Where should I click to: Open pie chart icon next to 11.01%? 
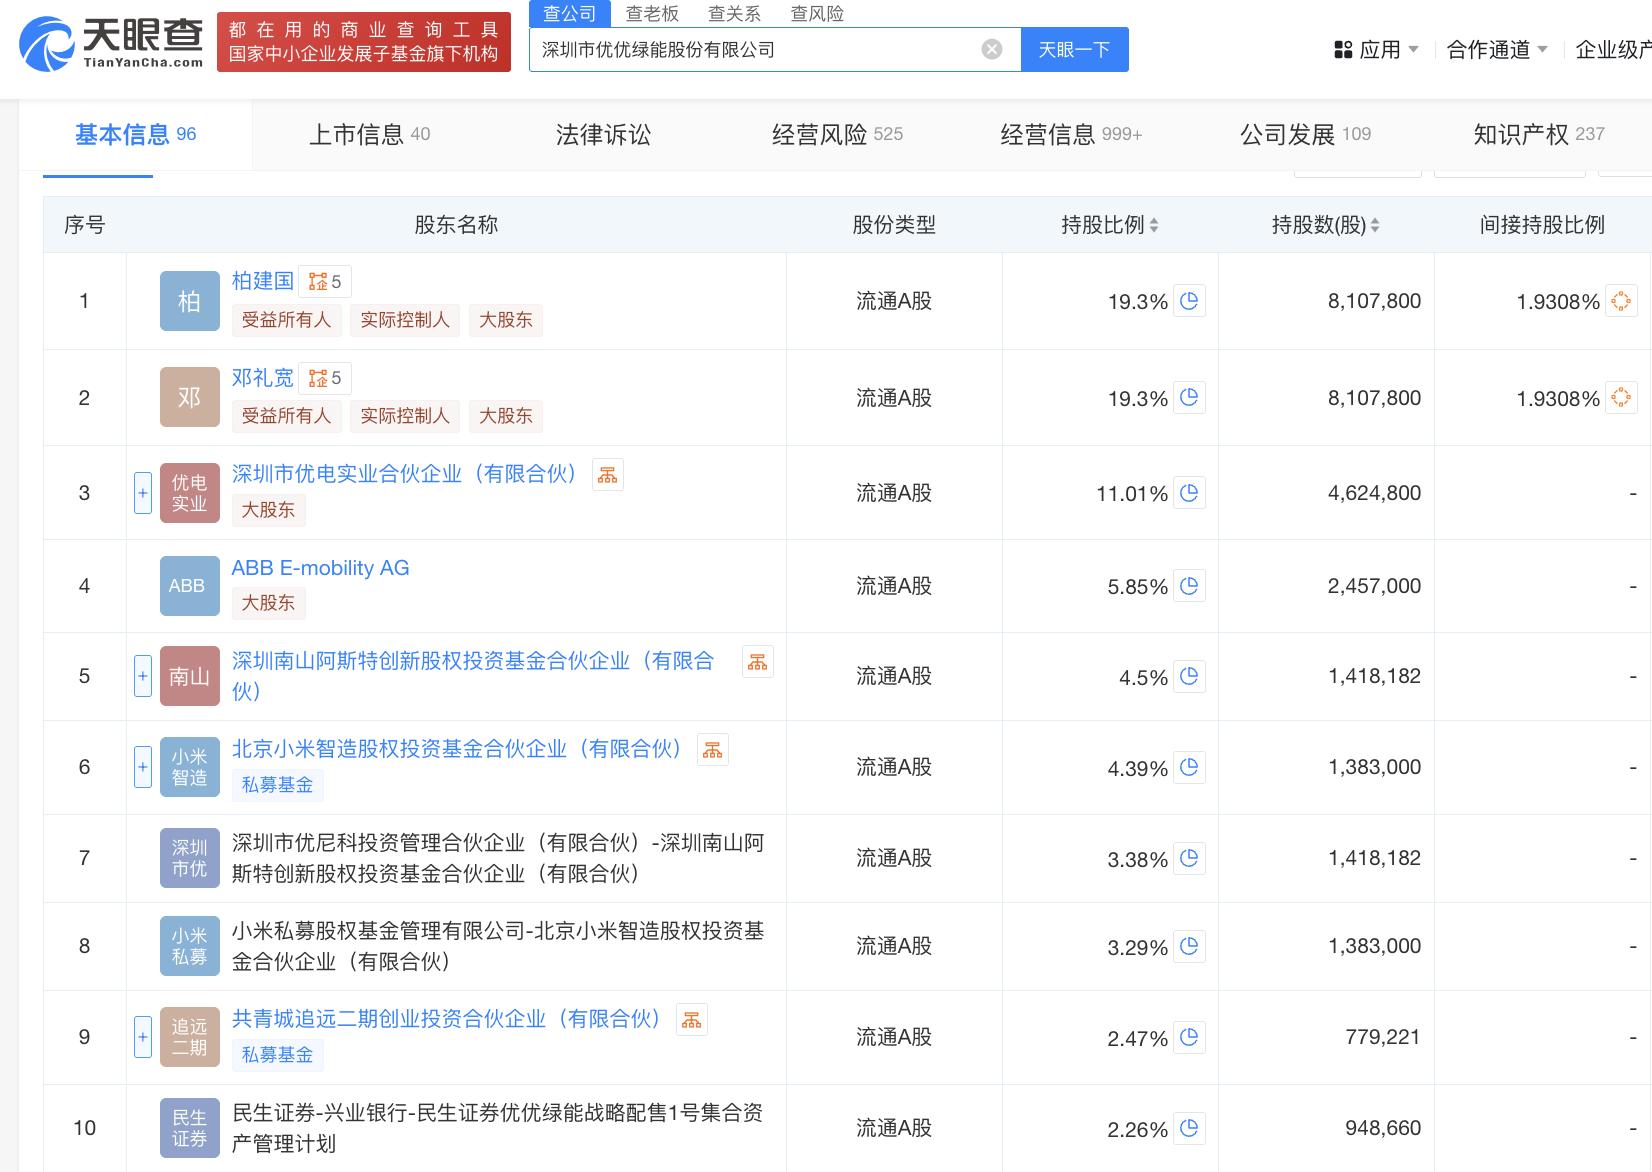1189,493
